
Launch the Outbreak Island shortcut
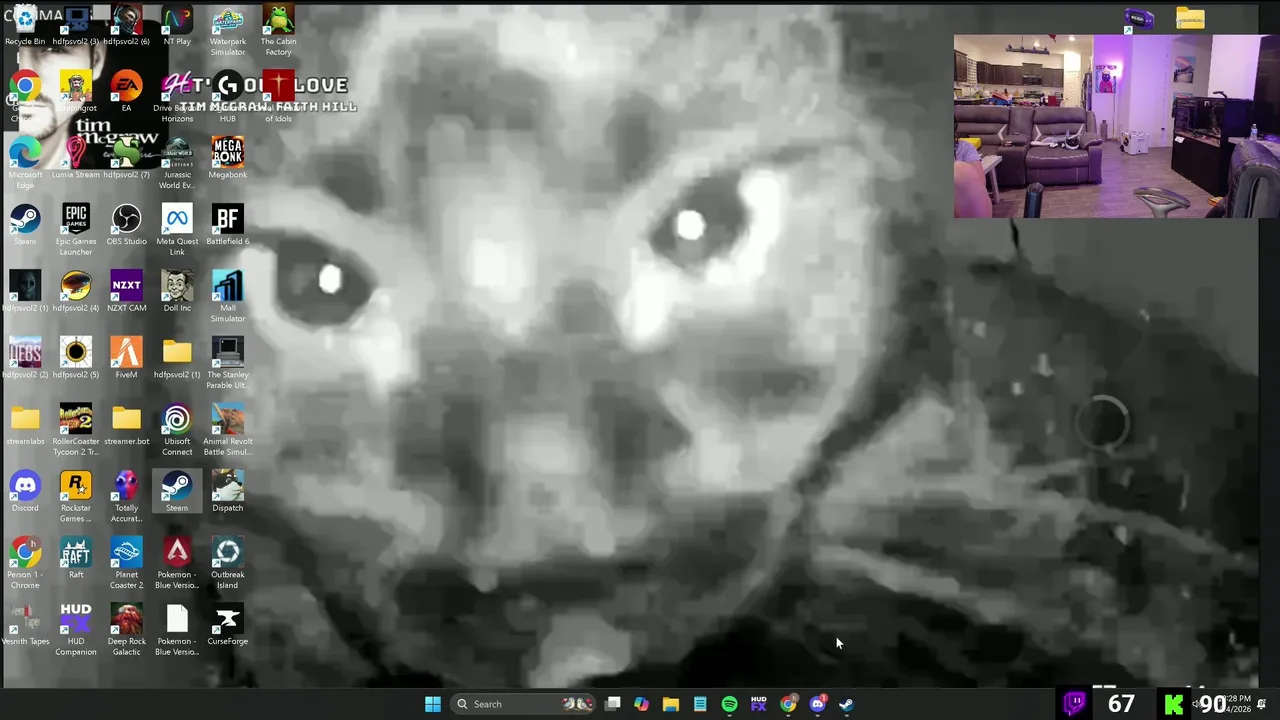(228, 564)
